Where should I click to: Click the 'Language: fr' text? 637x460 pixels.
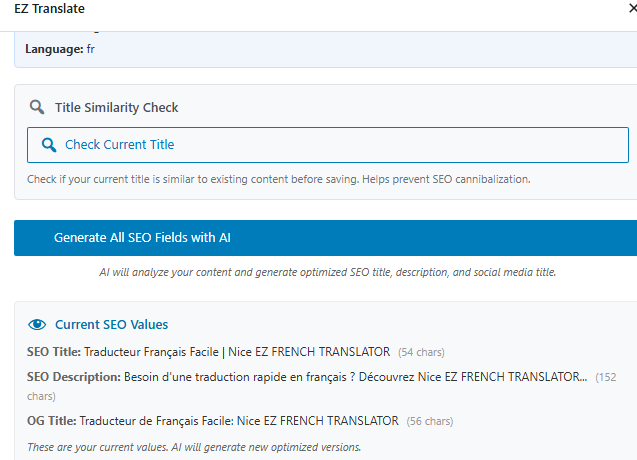[60, 49]
